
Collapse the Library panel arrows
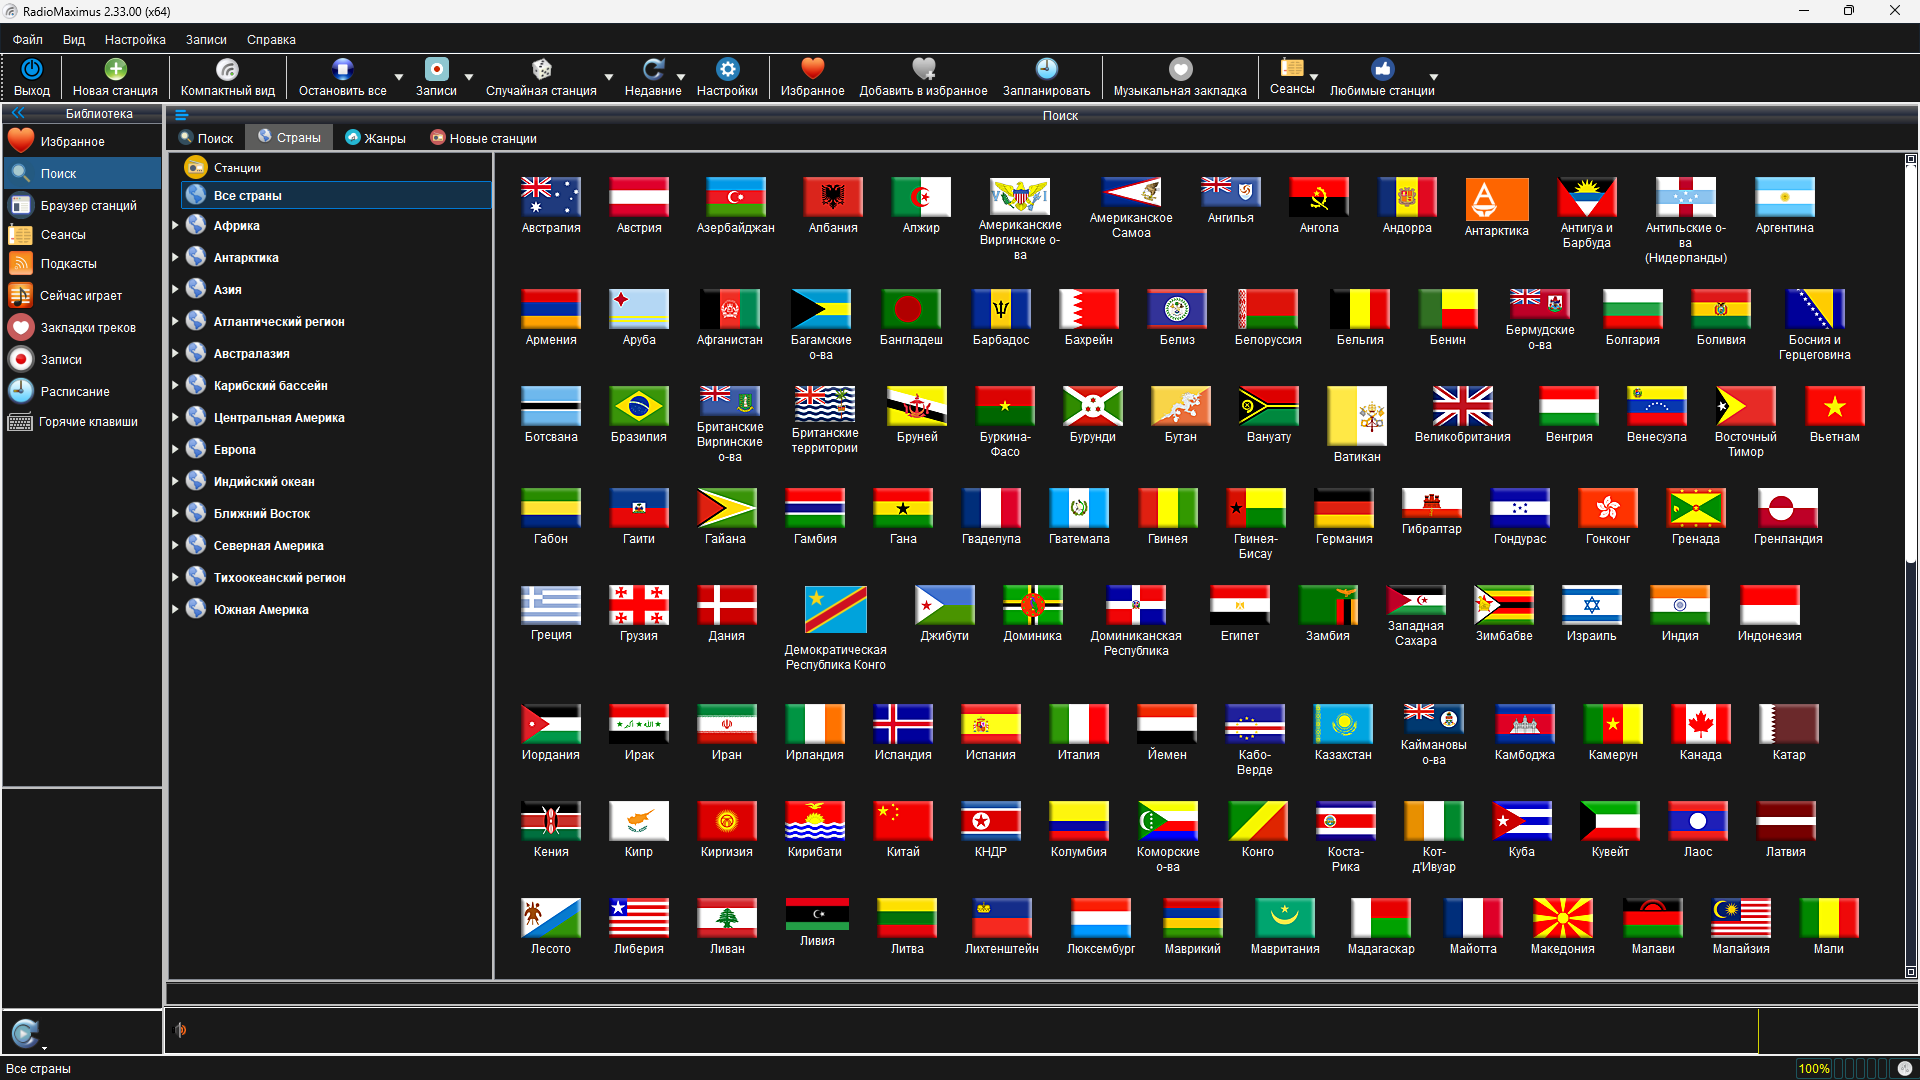(17, 114)
